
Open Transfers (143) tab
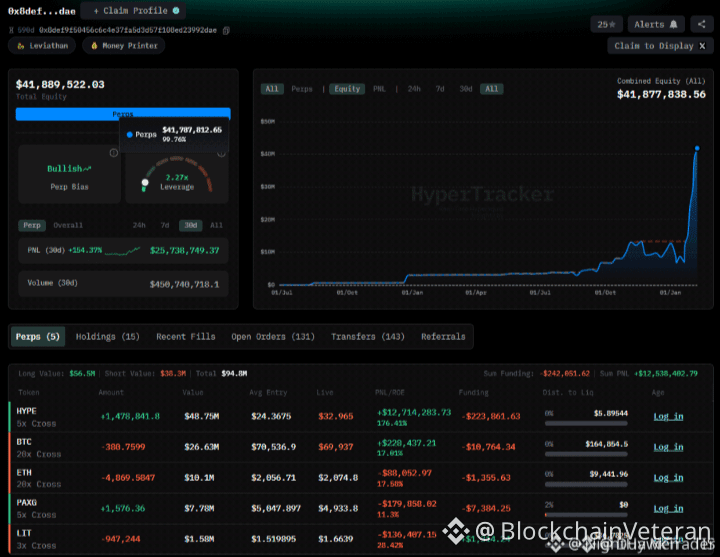(x=368, y=337)
